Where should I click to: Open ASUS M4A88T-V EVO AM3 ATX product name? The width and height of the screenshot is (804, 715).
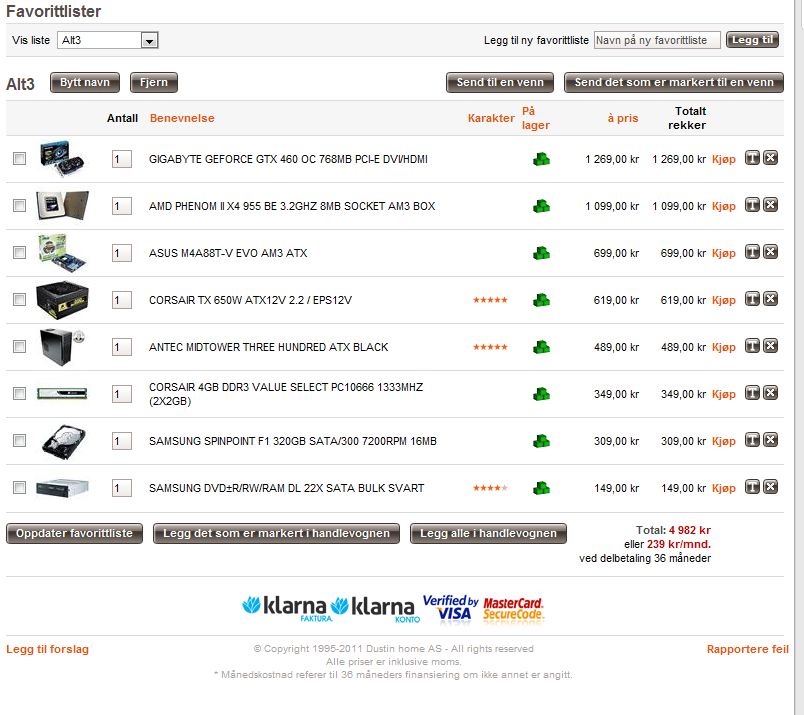click(x=228, y=253)
